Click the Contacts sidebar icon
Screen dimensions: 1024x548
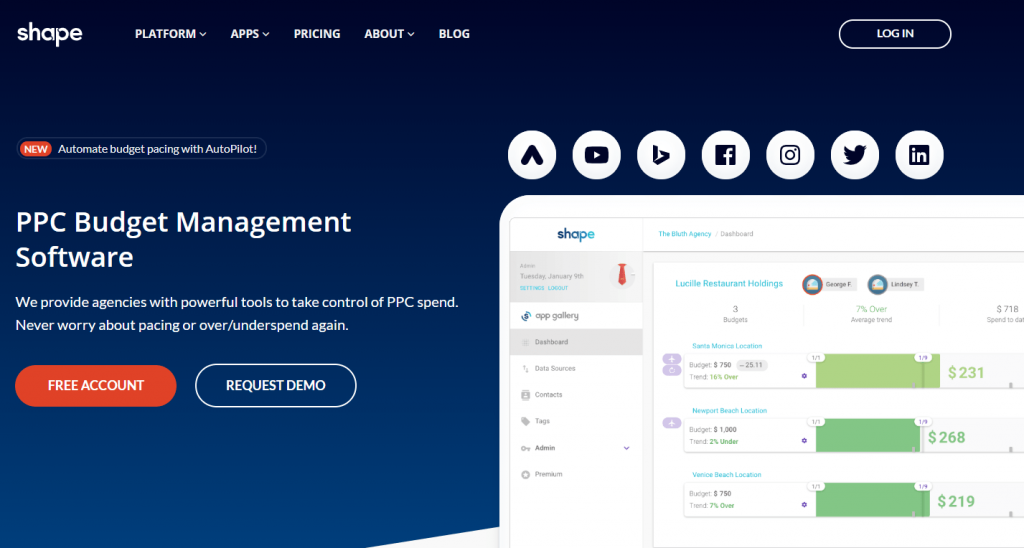pos(525,395)
